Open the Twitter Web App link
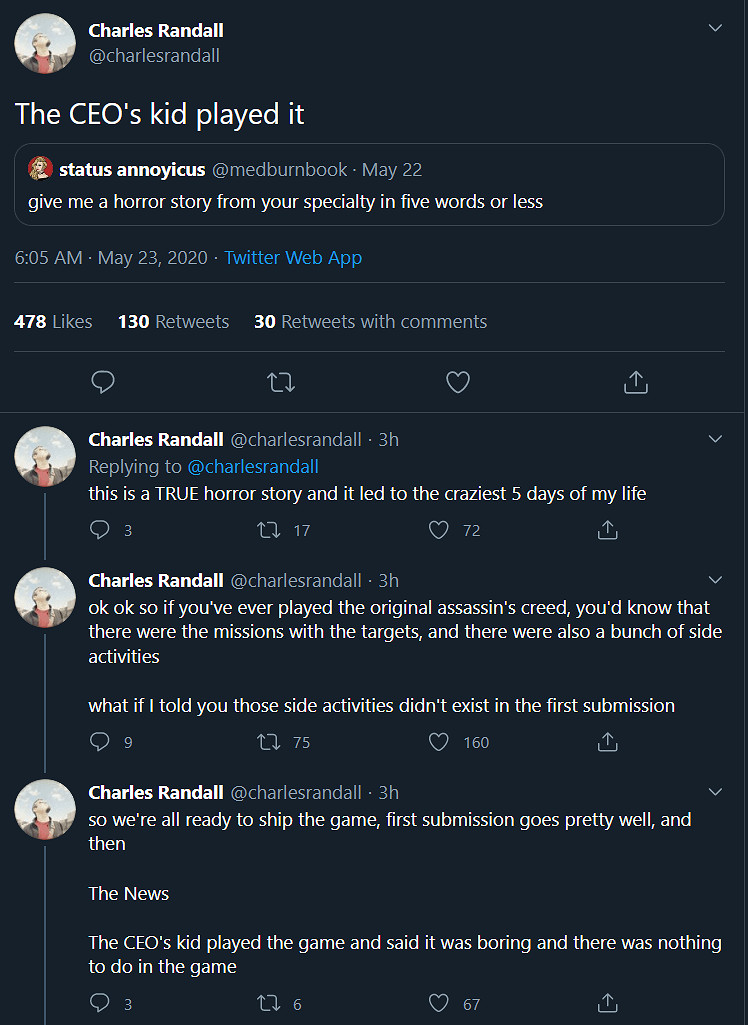The width and height of the screenshot is (748, 1025). pyautogui.click(x=293, y=258)
